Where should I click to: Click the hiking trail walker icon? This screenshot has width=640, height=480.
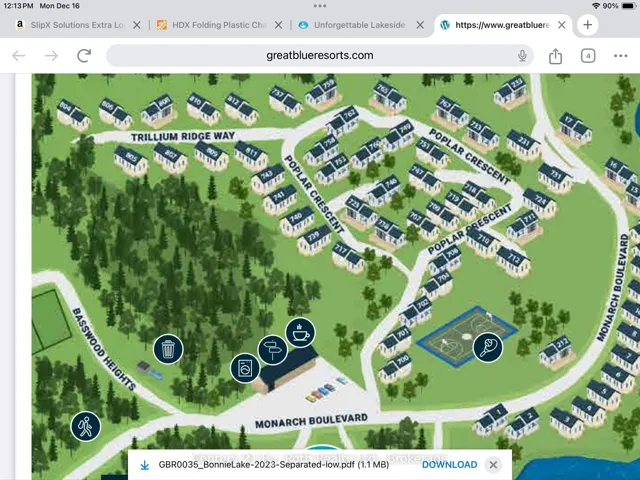point(86,426)
